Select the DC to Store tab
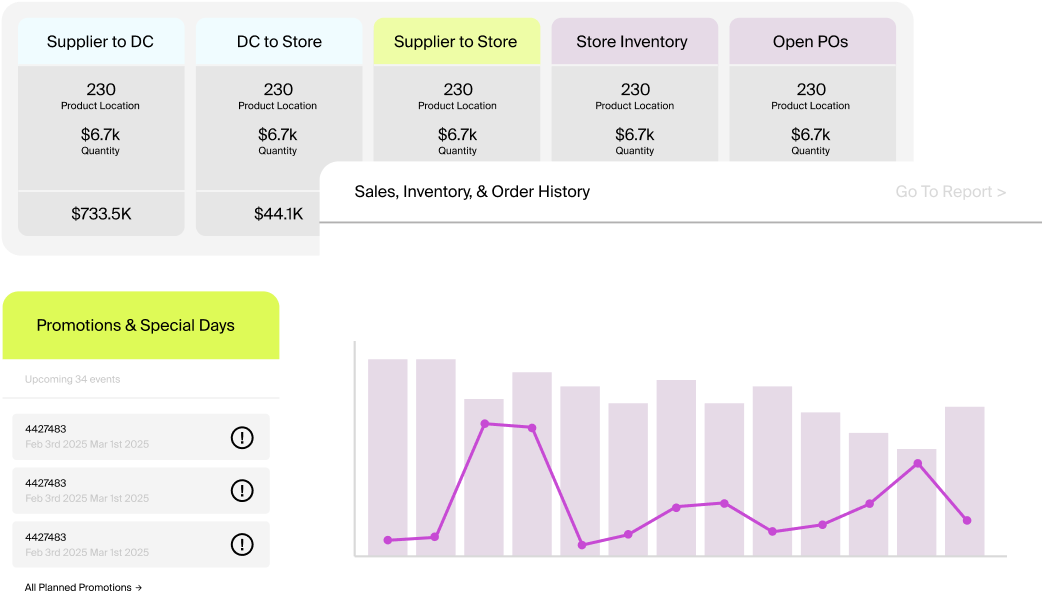1042x609 pixels. (x=279, y=42)
